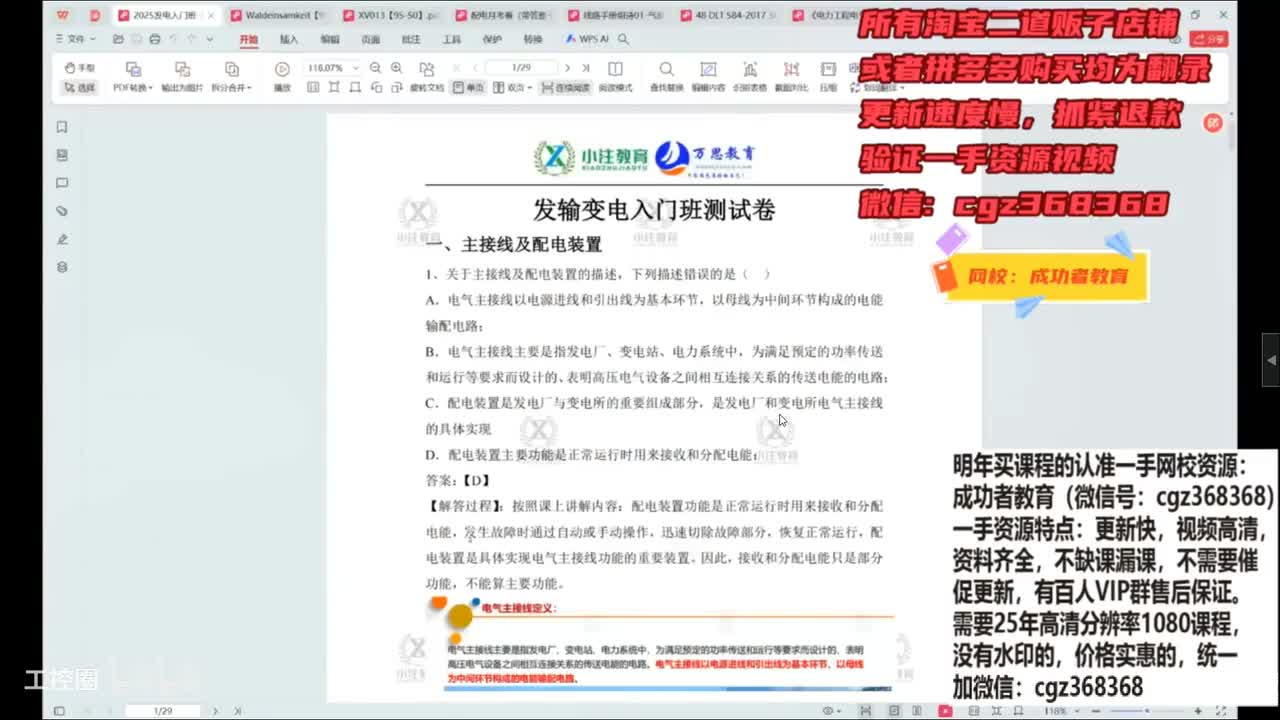The height and width of the screenshot is (720, 1280).
Task: Open the layers icon in sidebar
Action: click(62, 267)
